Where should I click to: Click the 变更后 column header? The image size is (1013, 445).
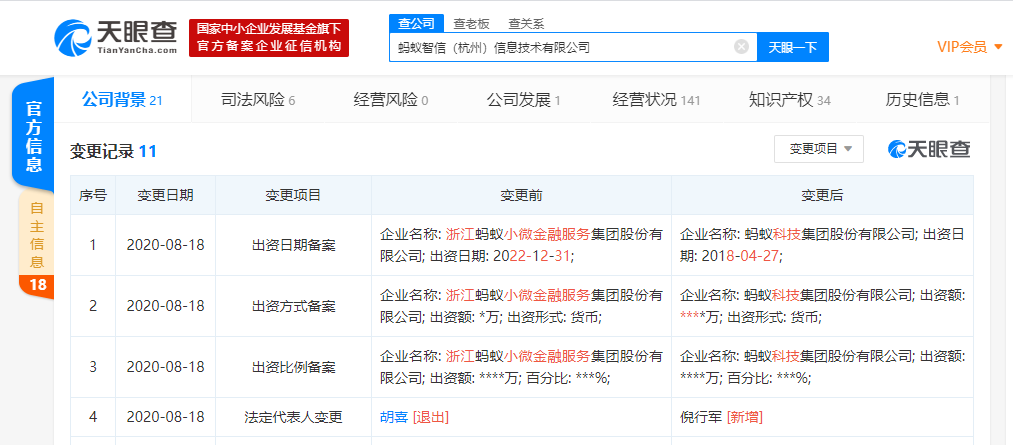tap(822, 195)
